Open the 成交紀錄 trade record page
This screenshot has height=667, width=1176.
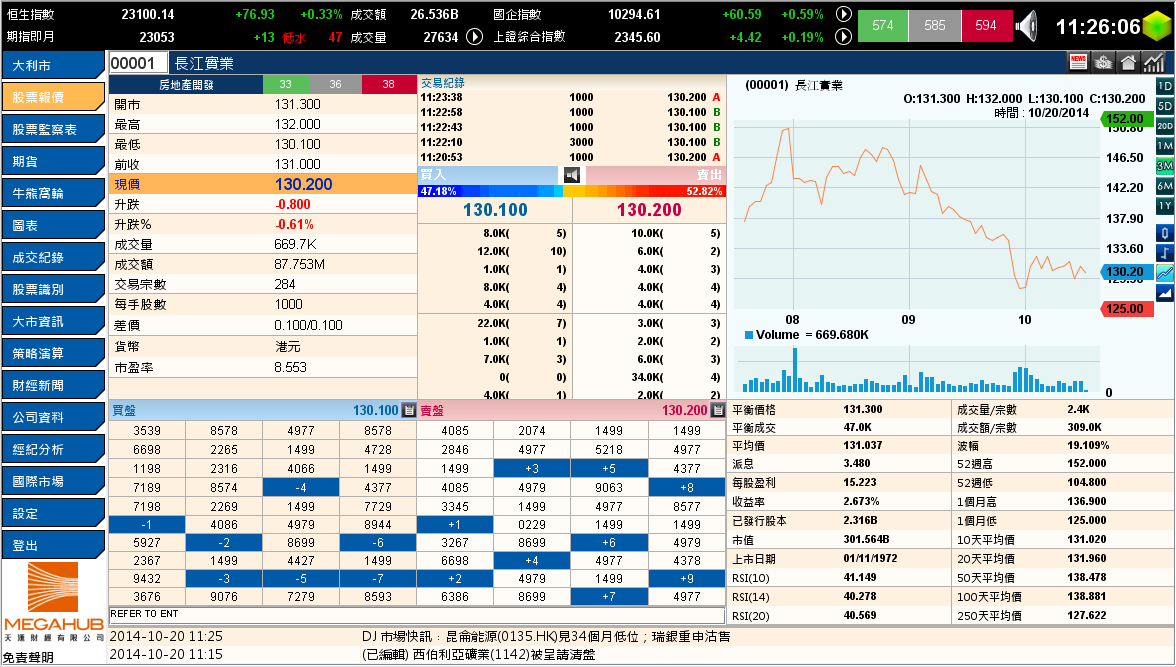point(52,257)
